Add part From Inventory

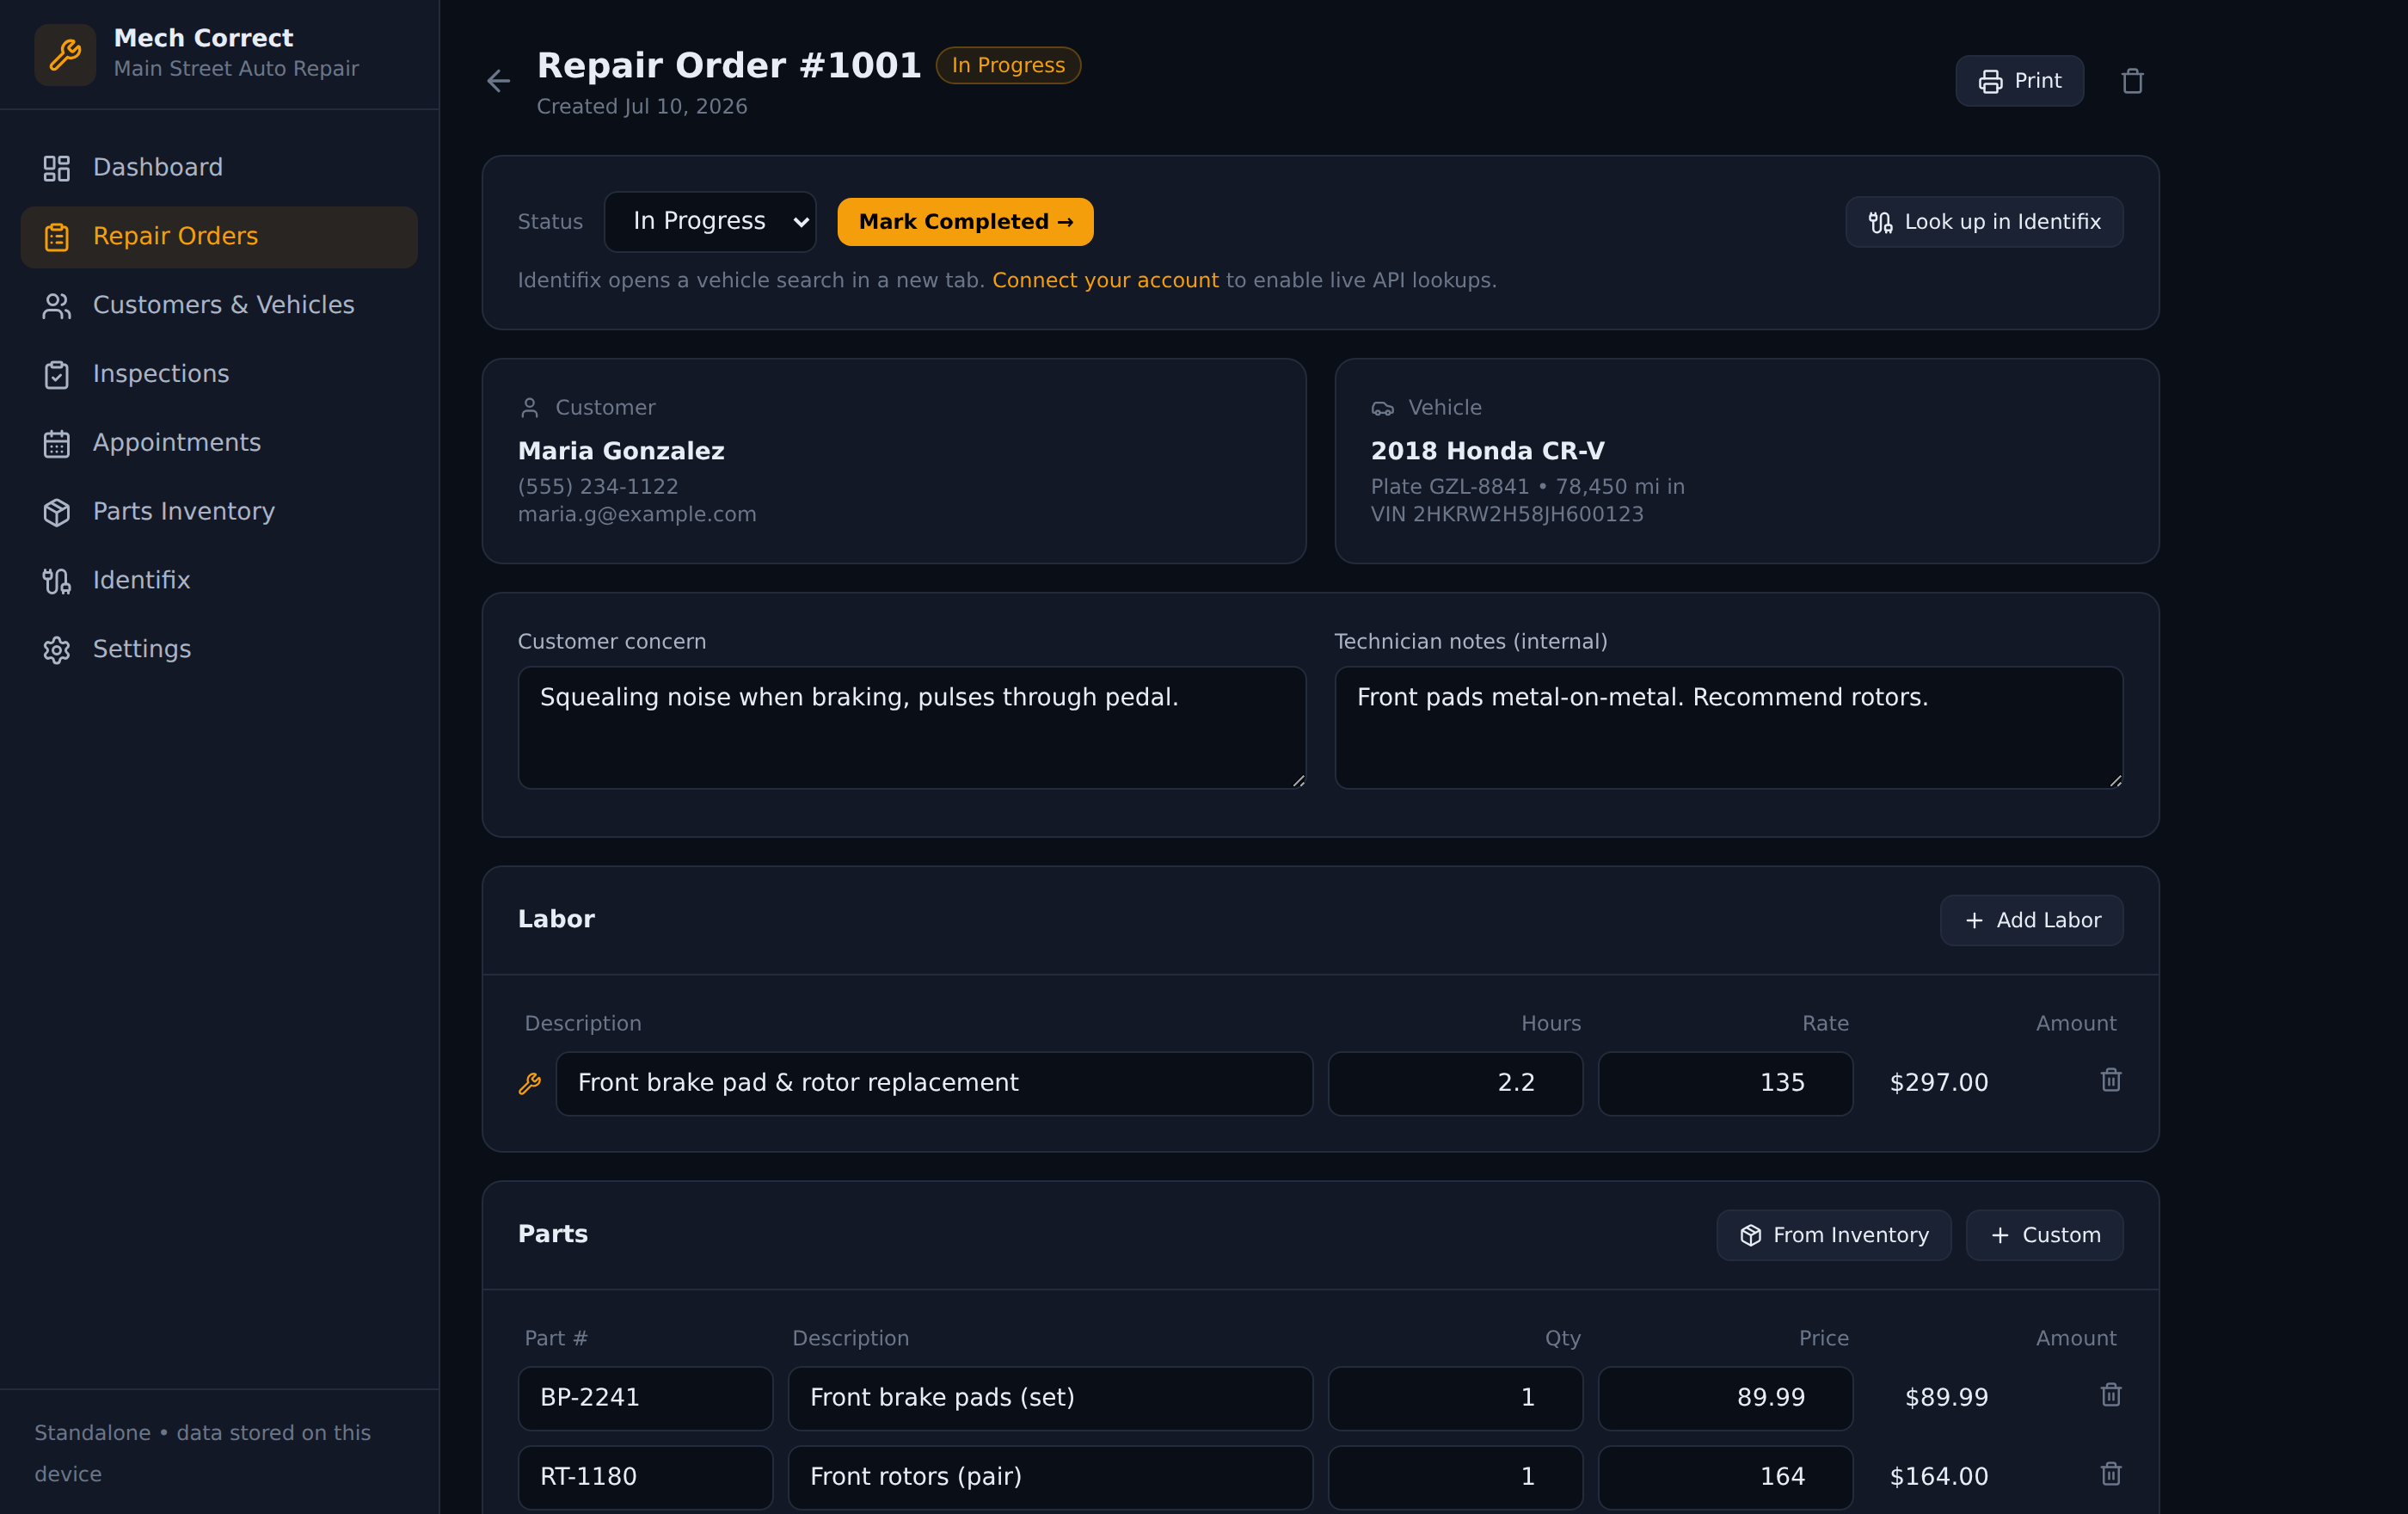pos(1833,1235)
